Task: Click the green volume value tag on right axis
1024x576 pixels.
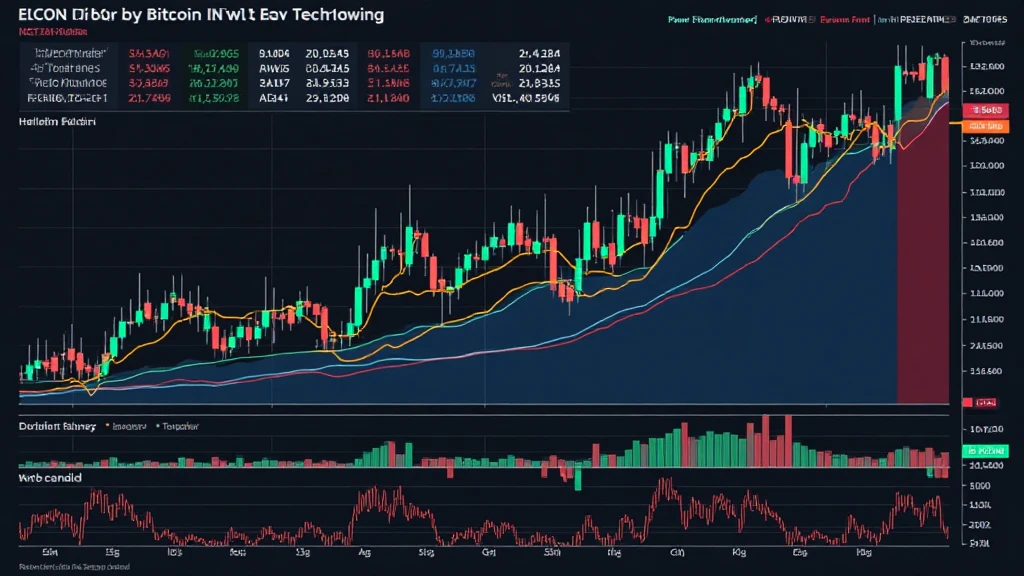Action: (984, 451)
